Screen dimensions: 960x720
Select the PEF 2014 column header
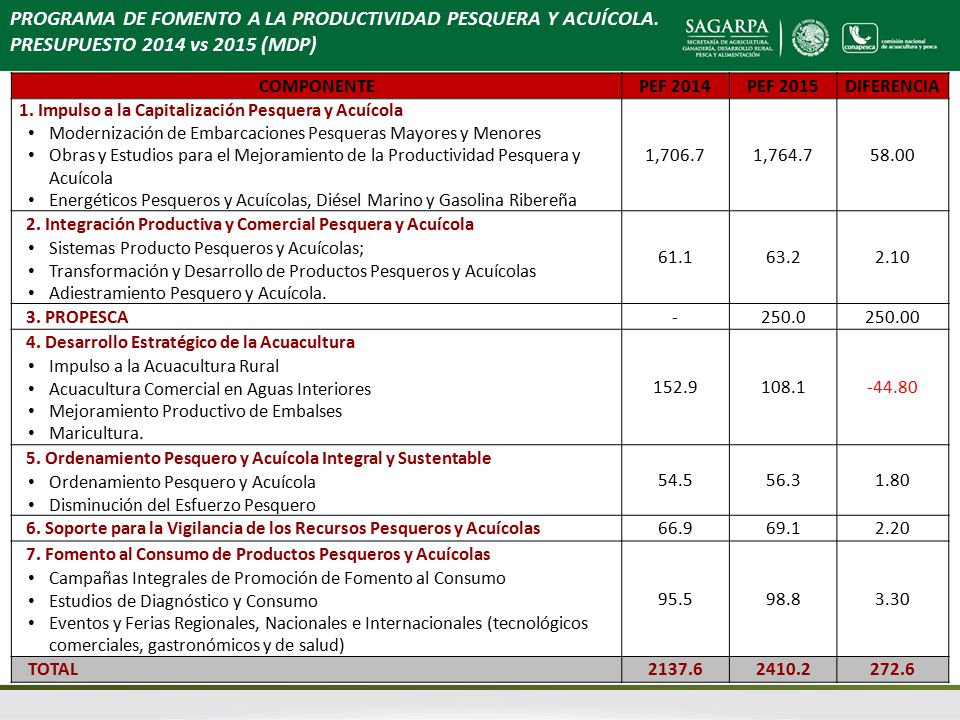click(675, 86)
